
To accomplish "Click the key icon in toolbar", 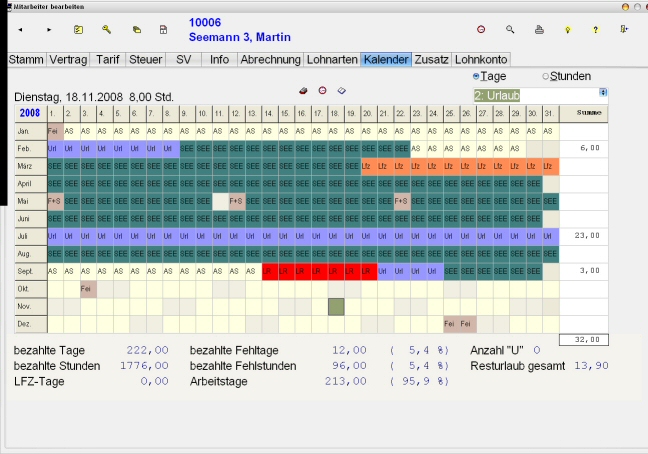I will (107, 29).
